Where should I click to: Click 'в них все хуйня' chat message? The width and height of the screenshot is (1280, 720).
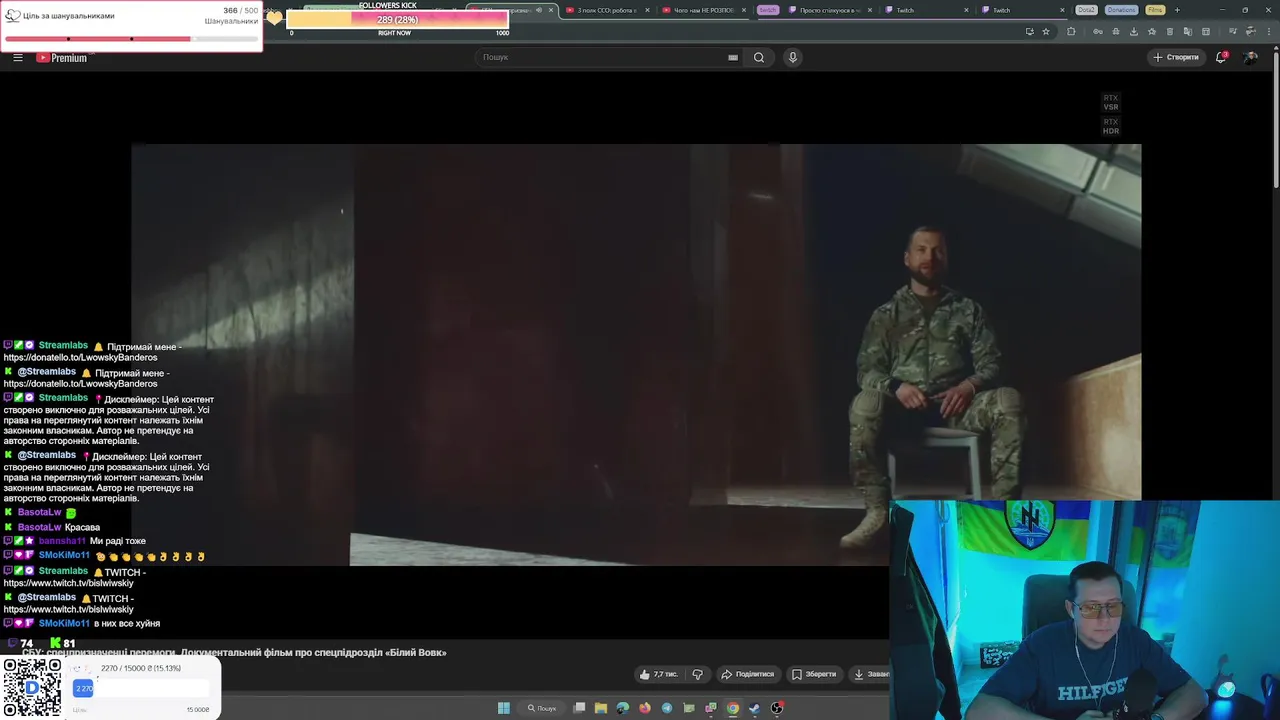tap(82, 623)
